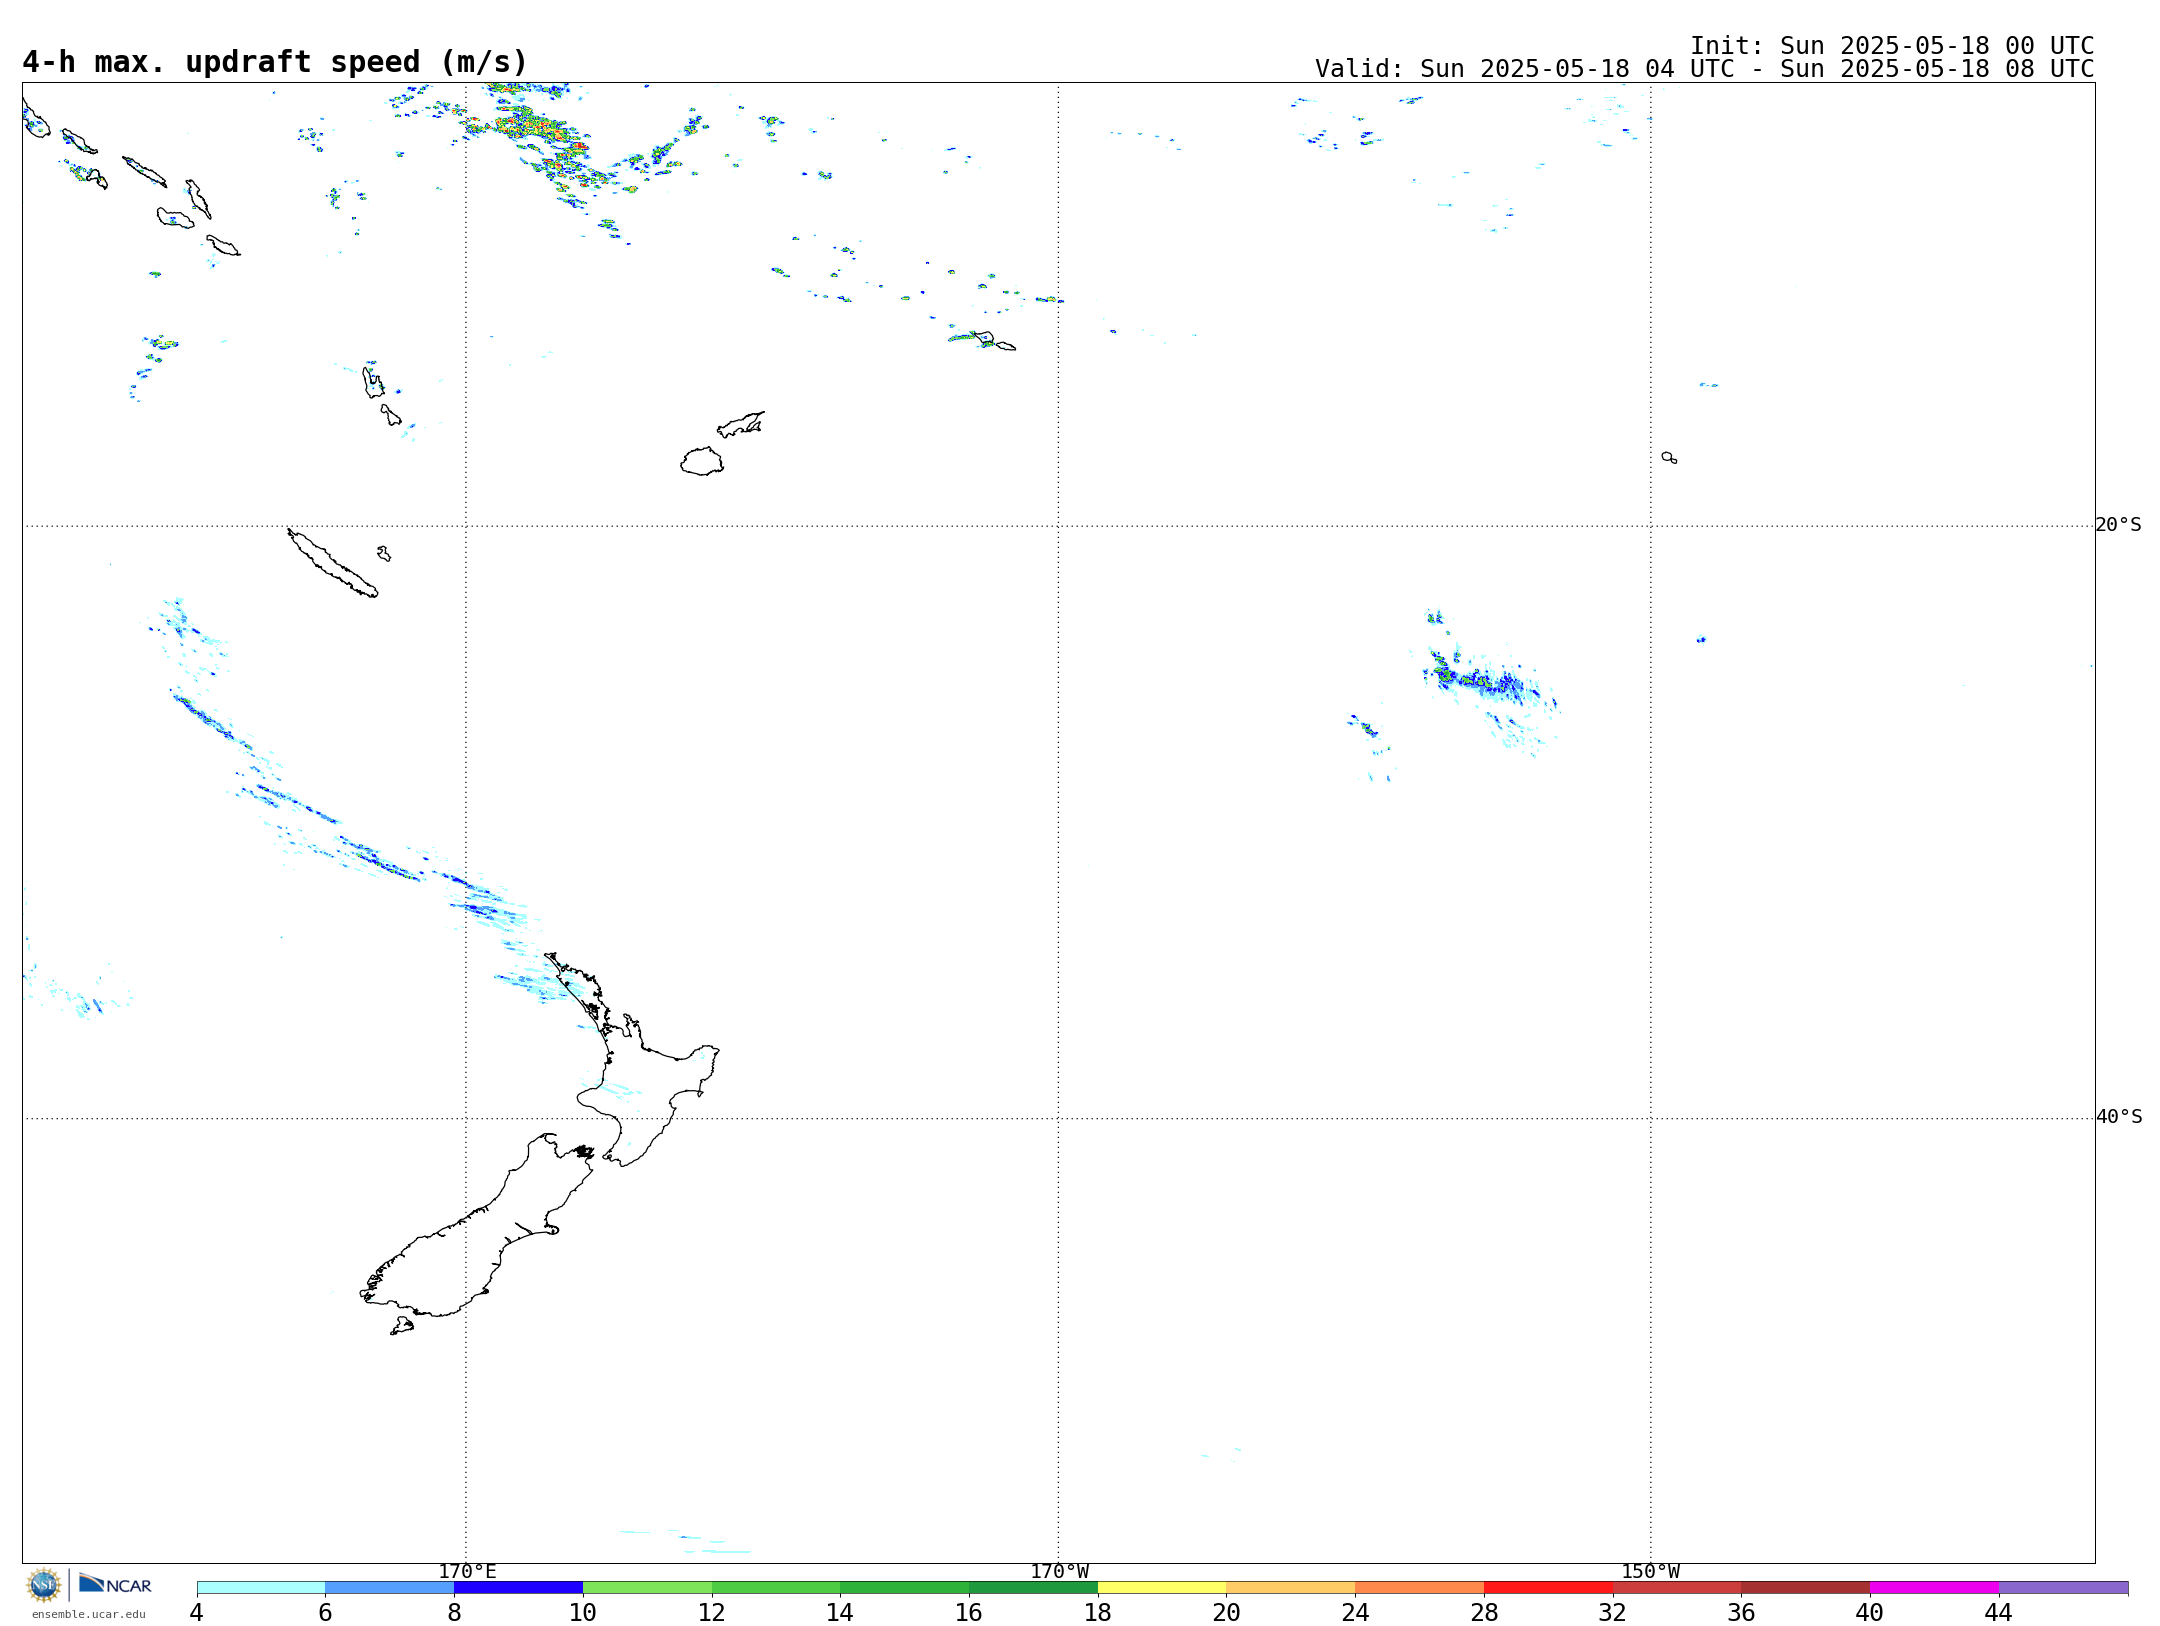Viewport: 2160px width, 1626px height.
Task: Click colorbar tick label 4
Action: pyautogui.click(x=197, y=1612)
